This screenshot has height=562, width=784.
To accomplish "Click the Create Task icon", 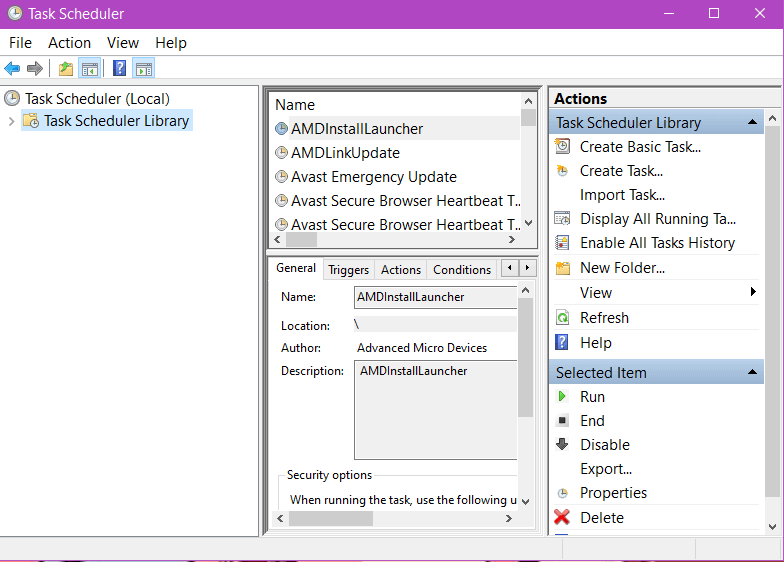I will (562, 170).
